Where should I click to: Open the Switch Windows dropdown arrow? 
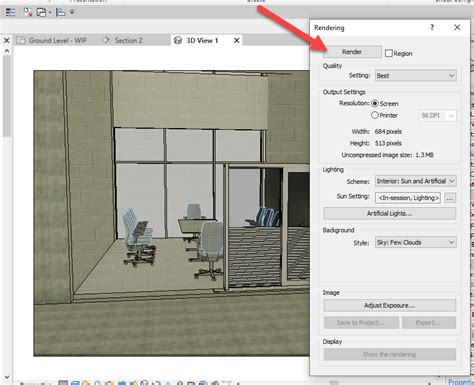click(50, 13)
